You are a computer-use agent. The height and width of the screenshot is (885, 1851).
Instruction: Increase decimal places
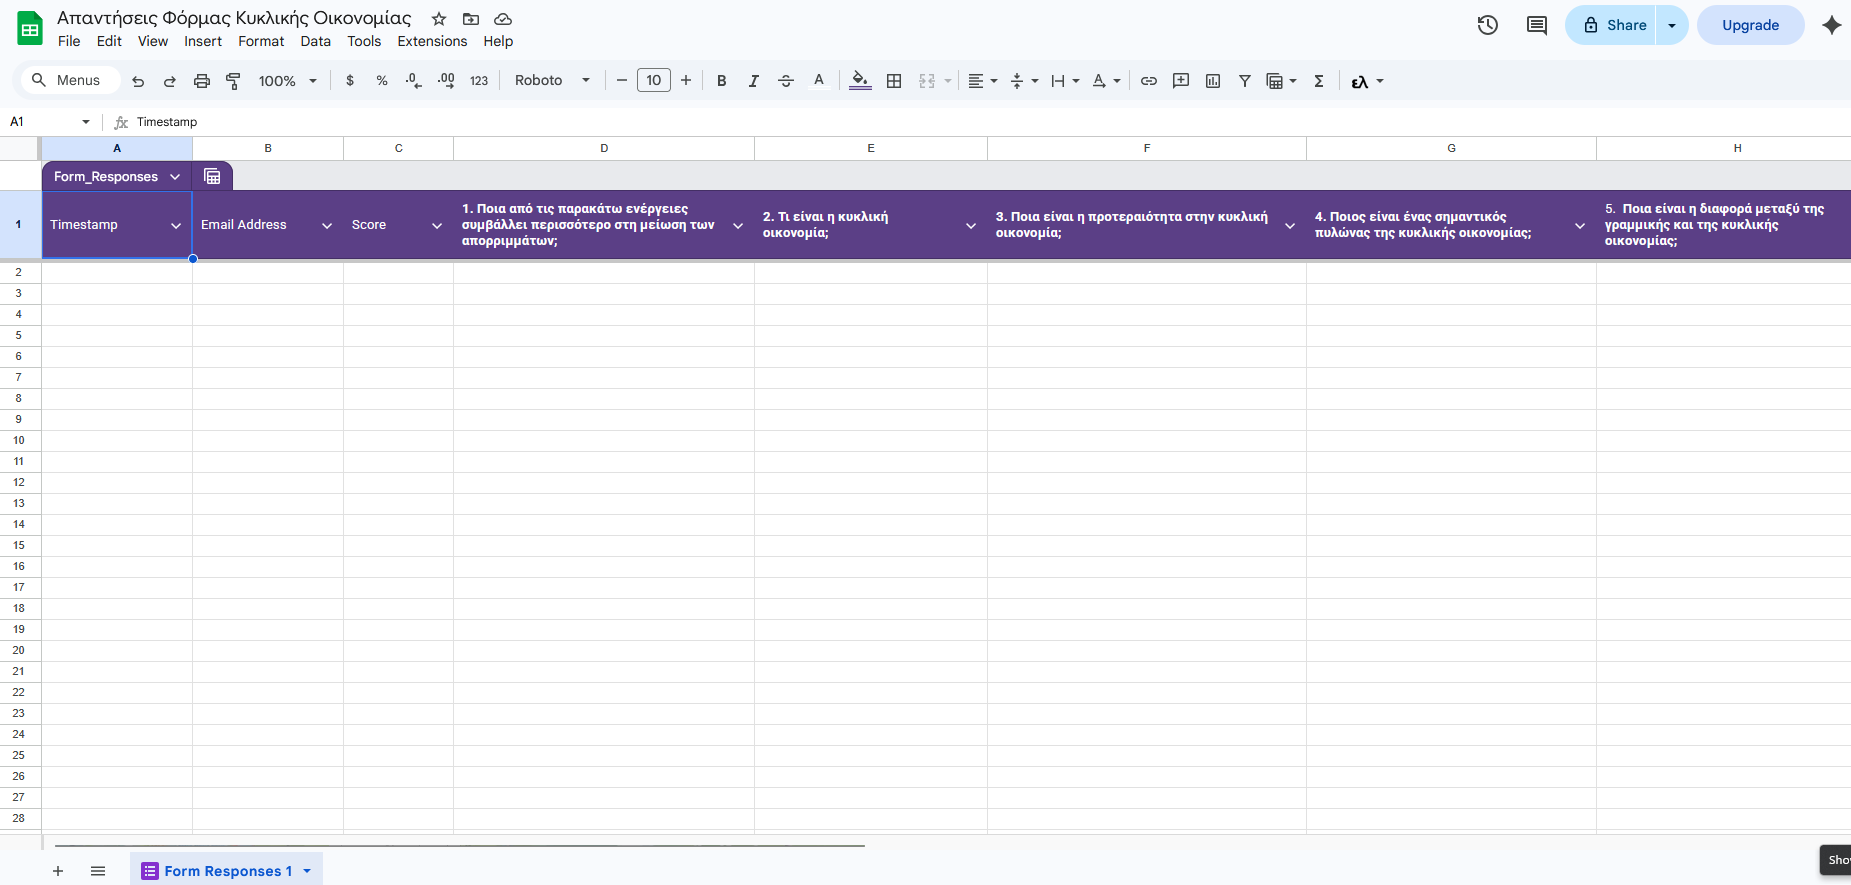[446, 81]
